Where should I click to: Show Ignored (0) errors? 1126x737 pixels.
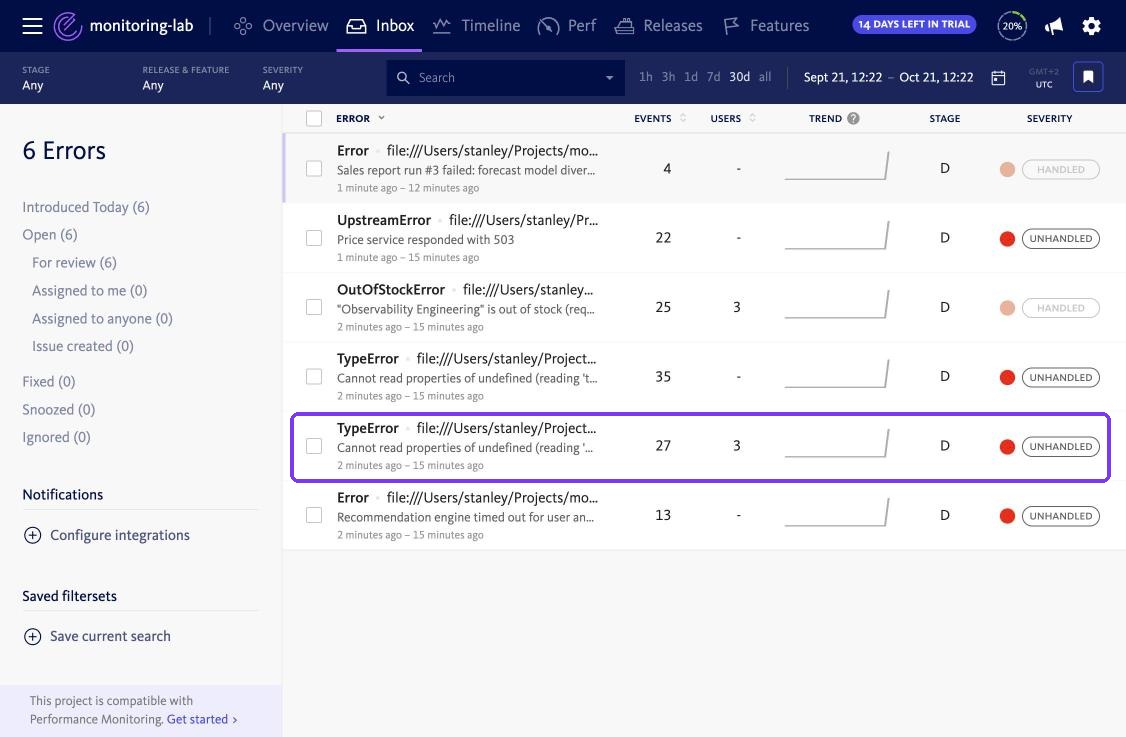pos(56,437)
